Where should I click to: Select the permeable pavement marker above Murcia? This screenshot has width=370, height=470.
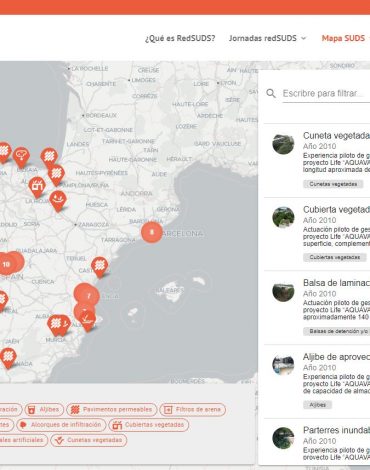click(x=55, y=325)
